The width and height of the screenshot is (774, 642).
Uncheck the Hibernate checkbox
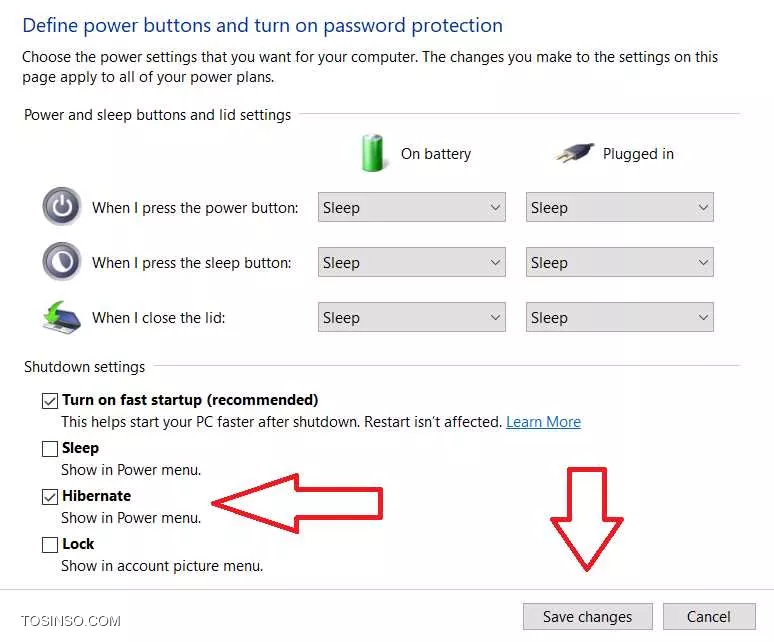coord(50,496)
